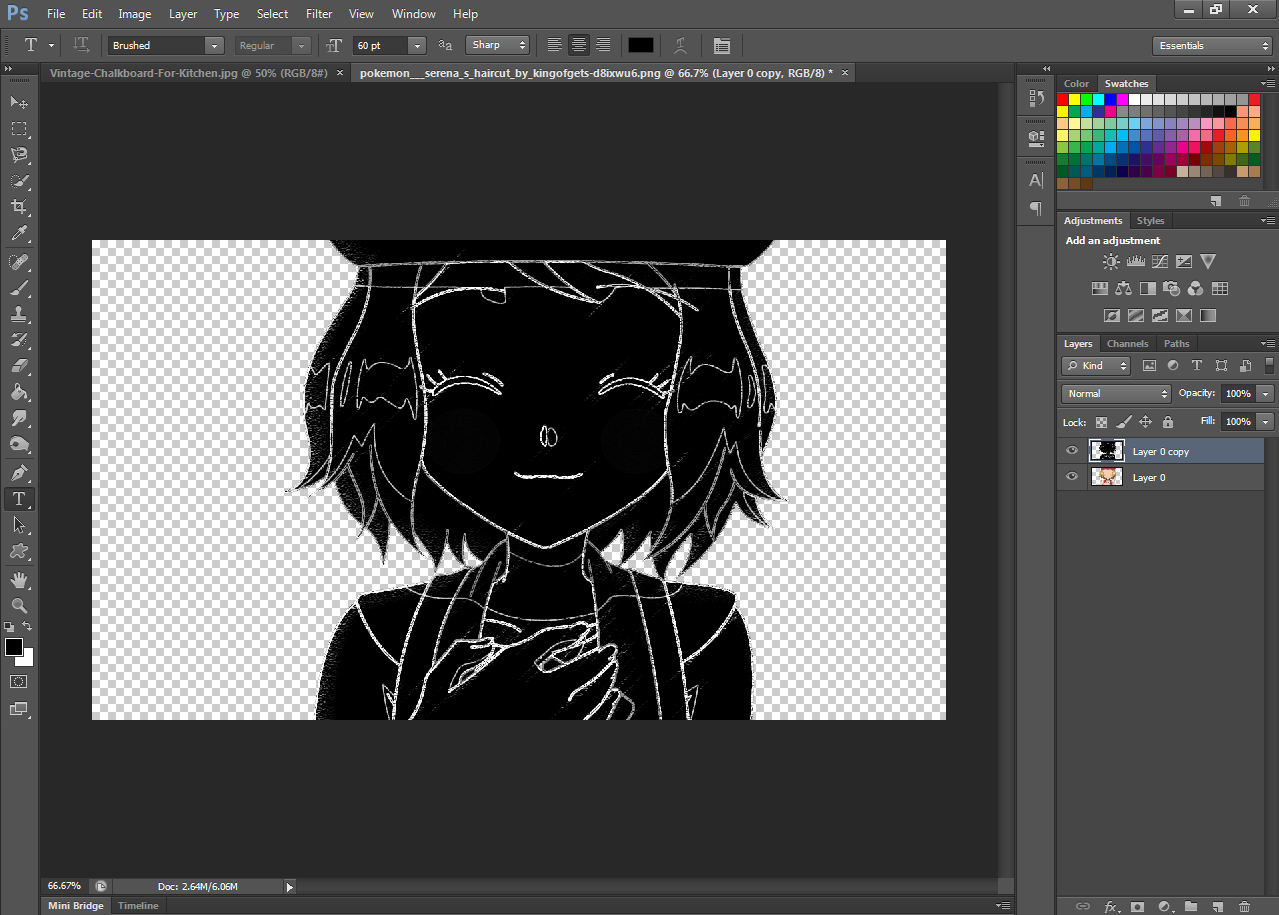
Task: Select the Lasso tool
Action: (x=19, y=154)
